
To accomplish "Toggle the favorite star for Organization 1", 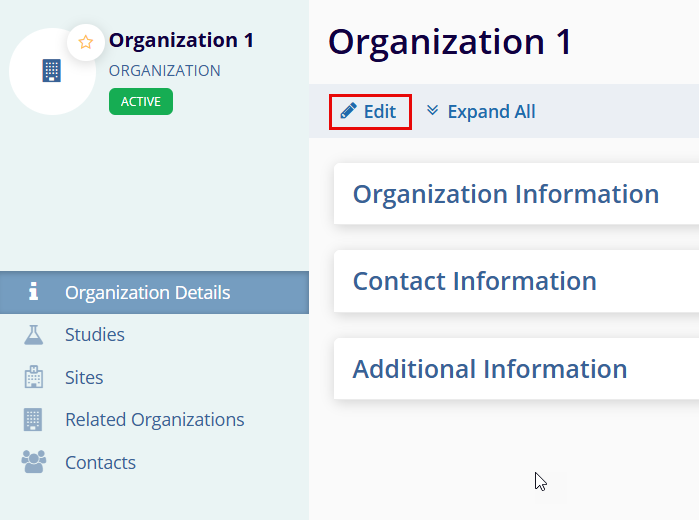I will tap(86, 42).
